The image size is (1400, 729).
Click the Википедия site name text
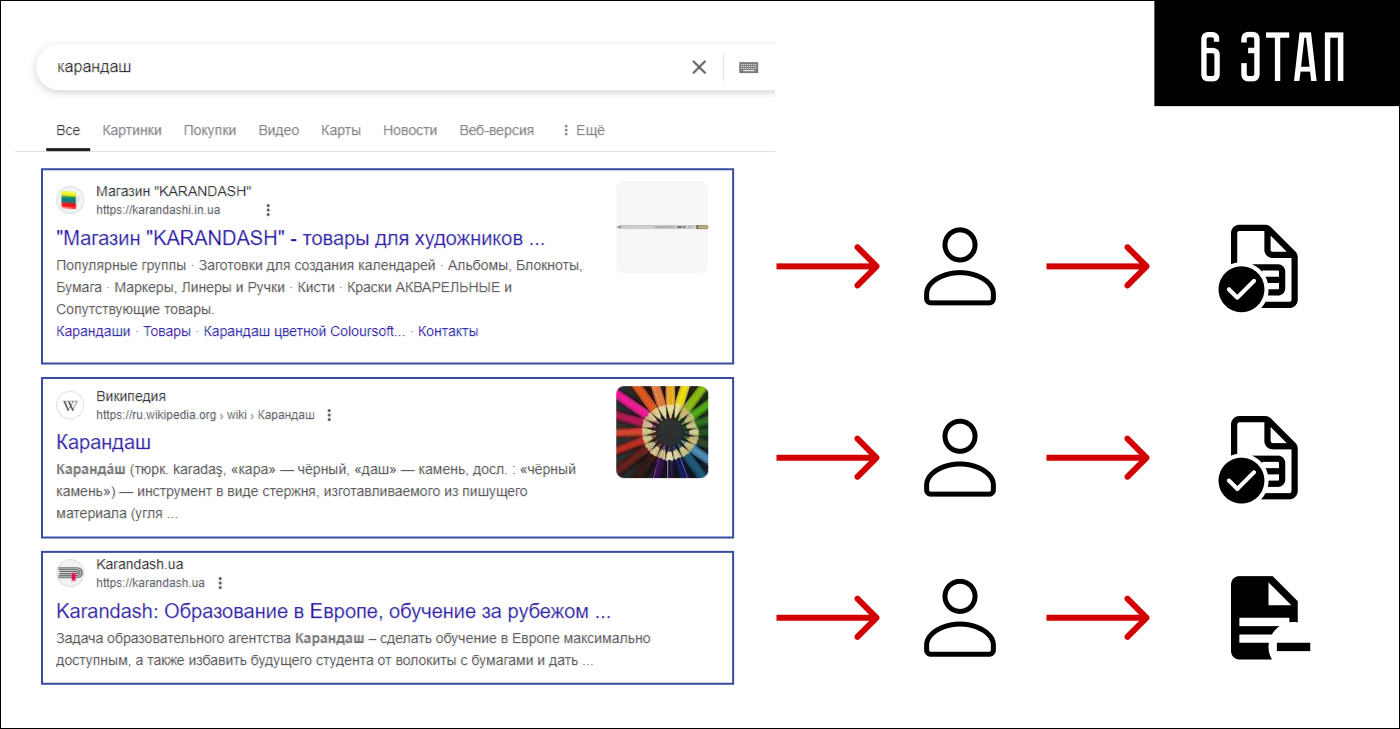point(131,396)
